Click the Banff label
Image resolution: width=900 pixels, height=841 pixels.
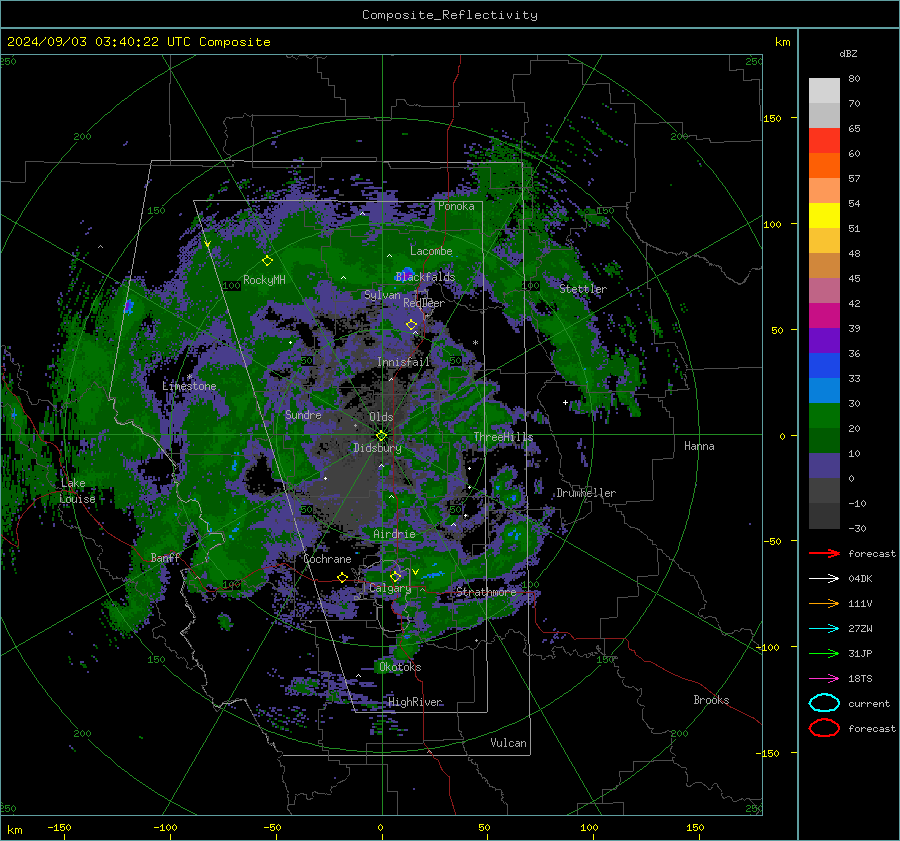coord(165,557)
